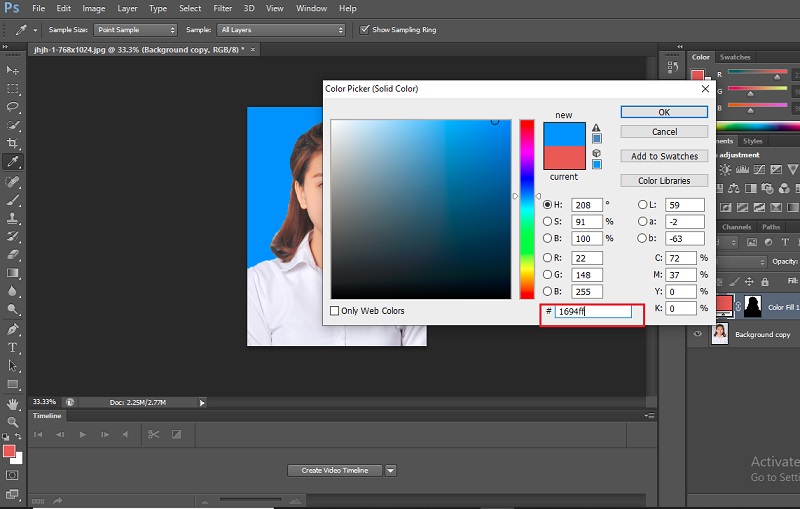
Task: Select the Blur tool
Action: pos(13,291)
